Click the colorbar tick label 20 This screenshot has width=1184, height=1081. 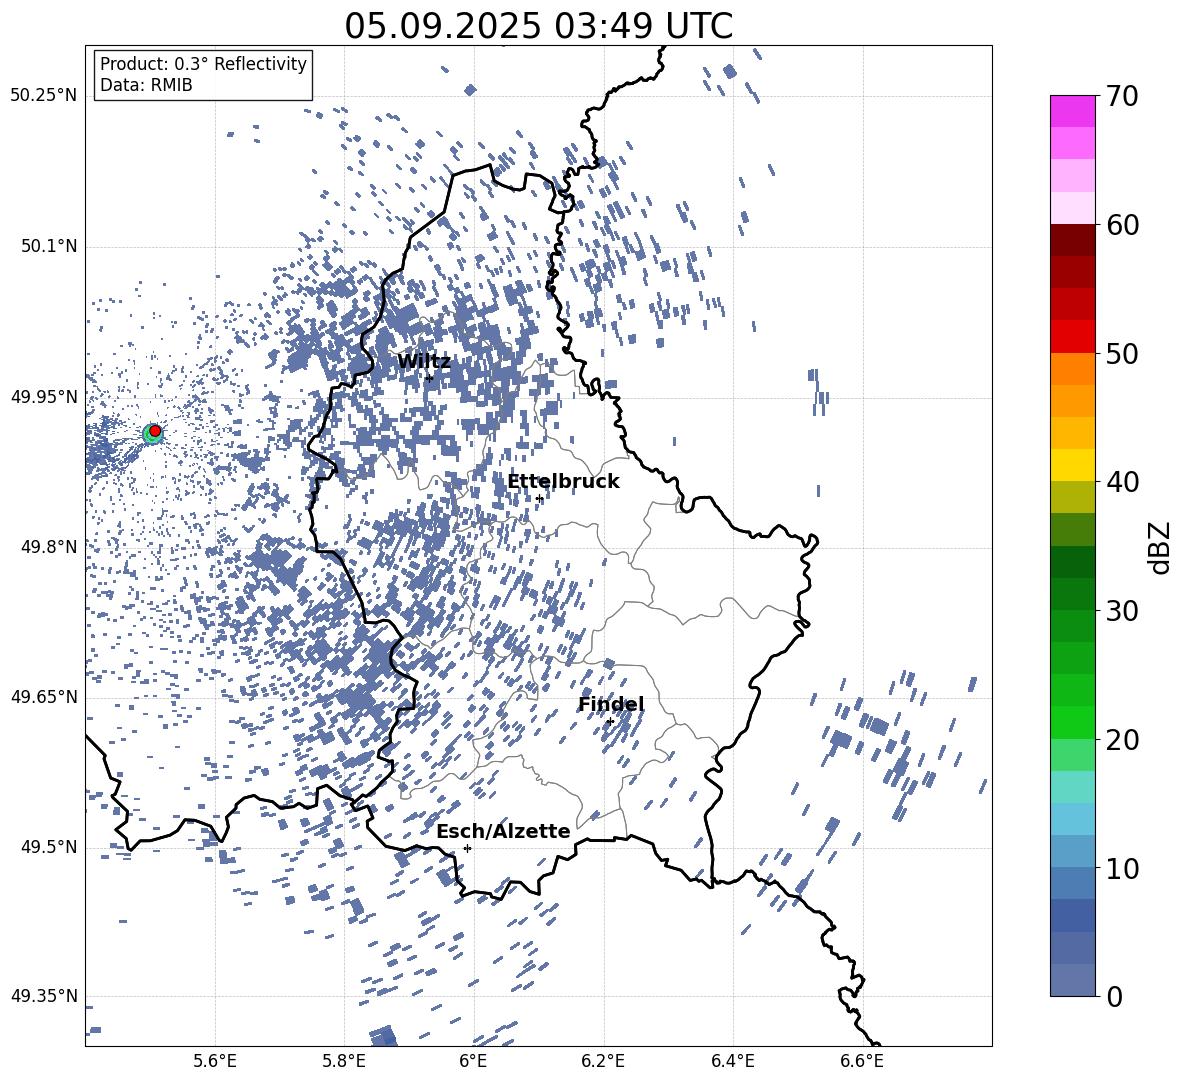coord(1121,740)
